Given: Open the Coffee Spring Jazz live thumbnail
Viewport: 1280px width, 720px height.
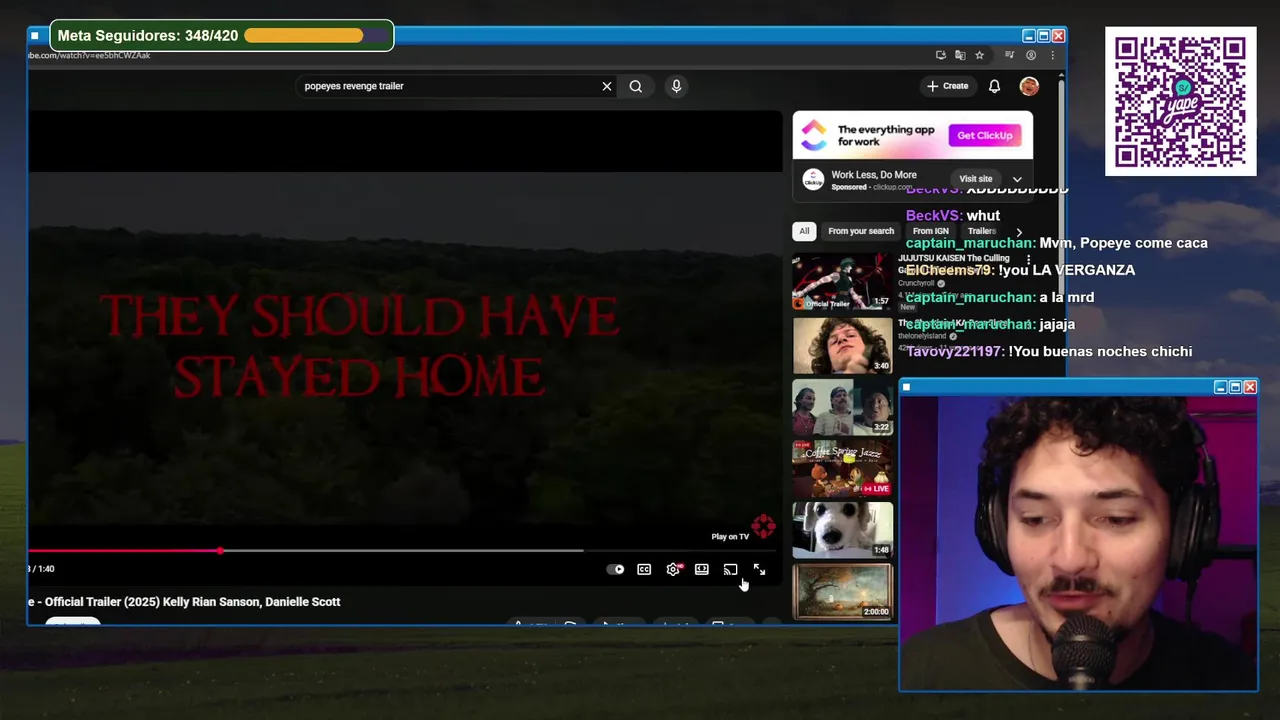Looking at the screenshot, I should click(842, 468).
